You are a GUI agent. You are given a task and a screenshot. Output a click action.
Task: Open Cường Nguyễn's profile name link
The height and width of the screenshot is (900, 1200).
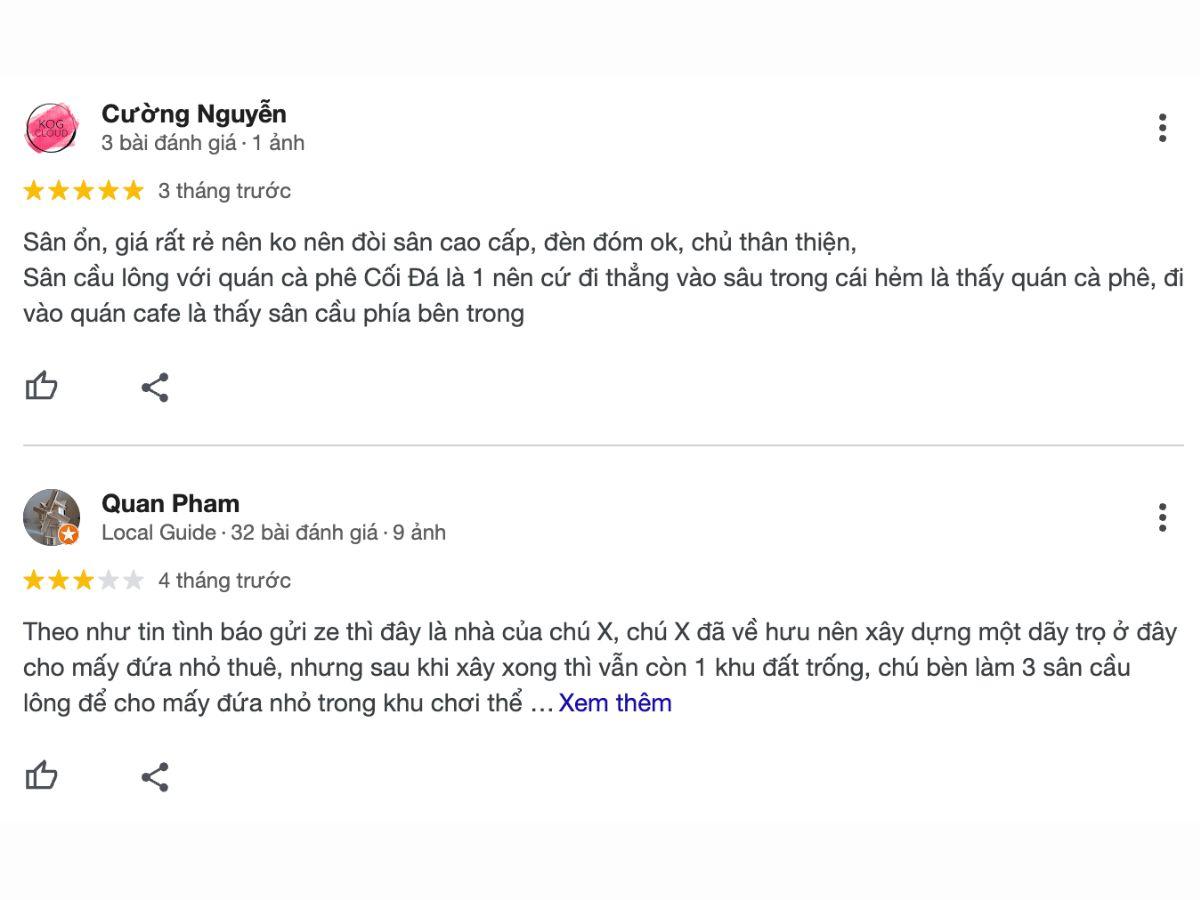(193, 113)
